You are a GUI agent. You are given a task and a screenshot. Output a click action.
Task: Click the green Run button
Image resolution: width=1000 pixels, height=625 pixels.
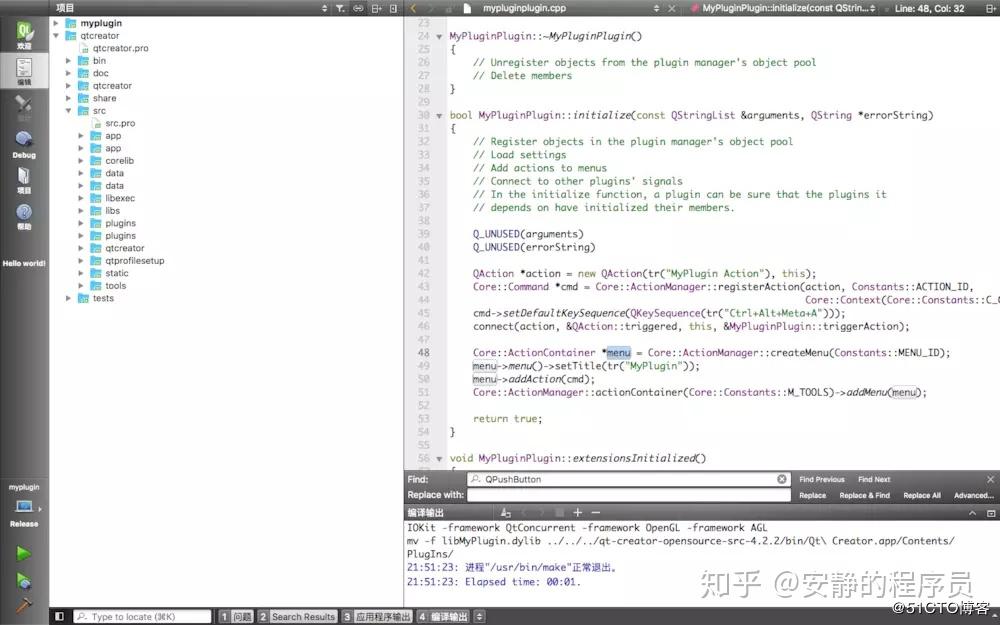[24, 554]
